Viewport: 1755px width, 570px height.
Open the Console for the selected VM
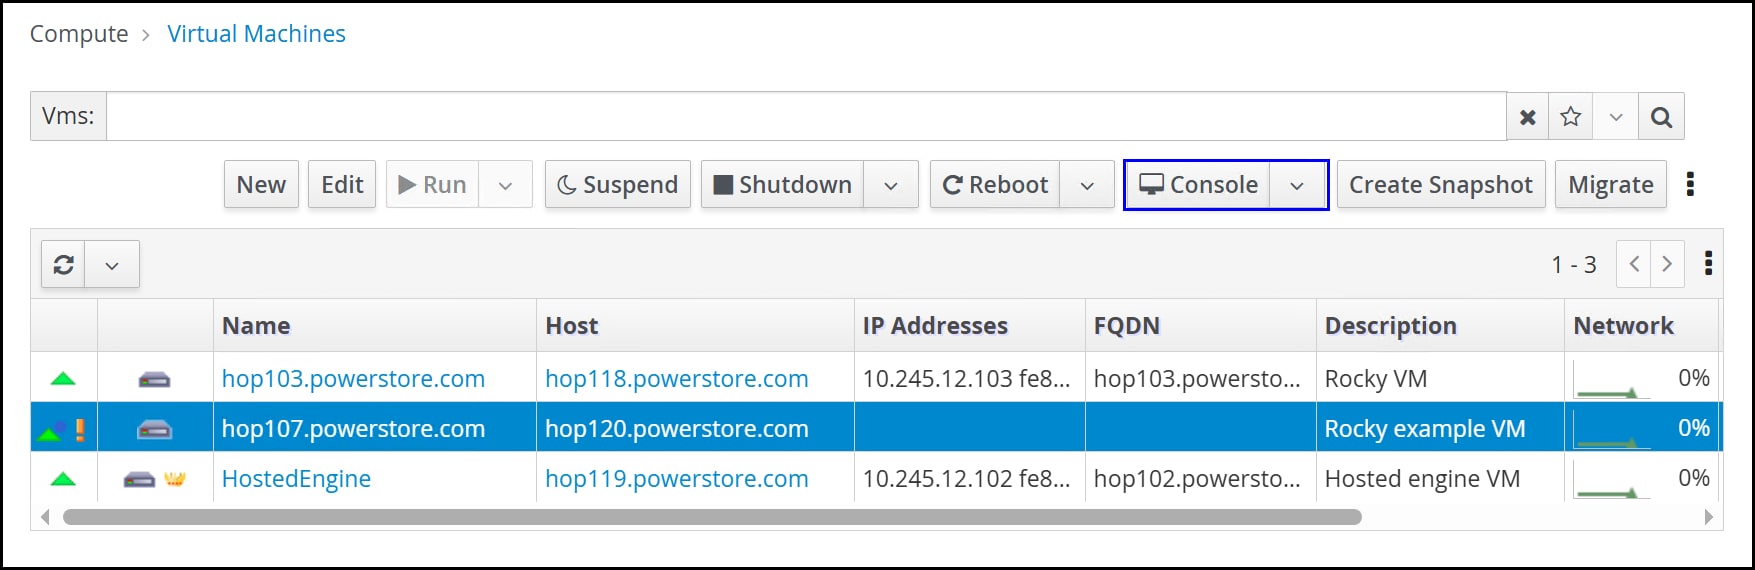click(x=1198, y=185)
